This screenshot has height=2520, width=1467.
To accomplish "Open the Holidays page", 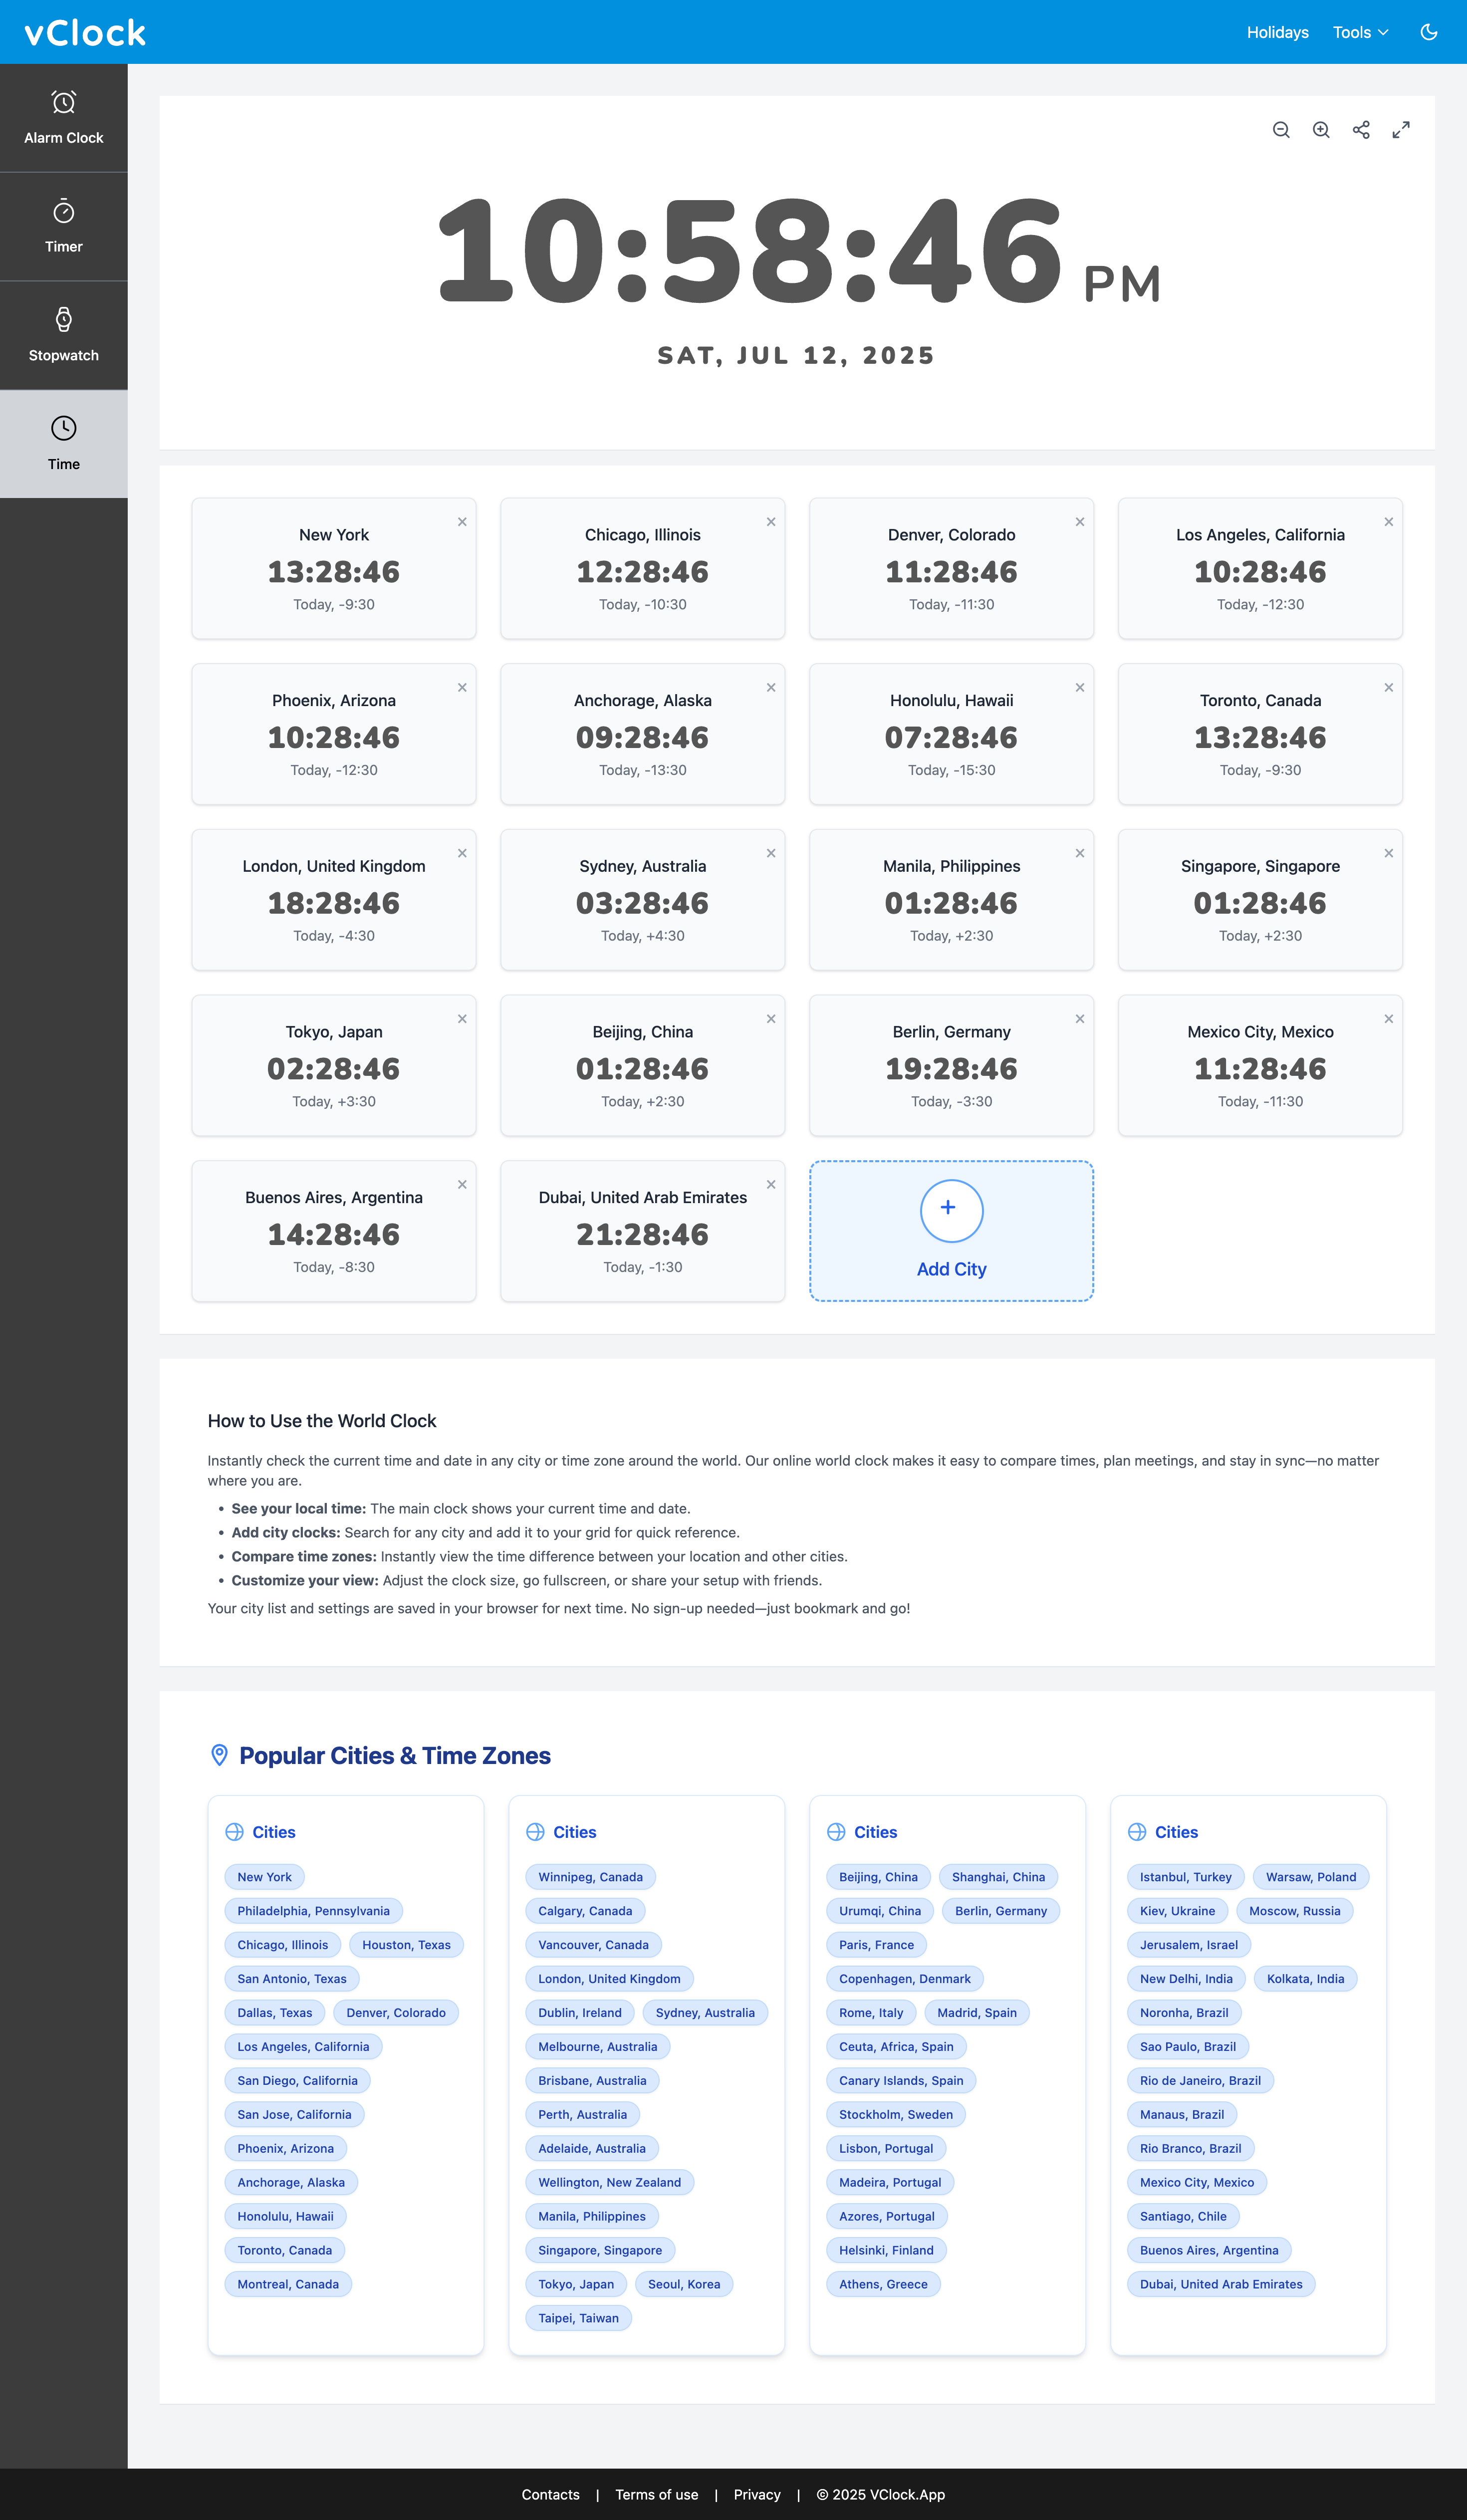I will pos(1277,32).
